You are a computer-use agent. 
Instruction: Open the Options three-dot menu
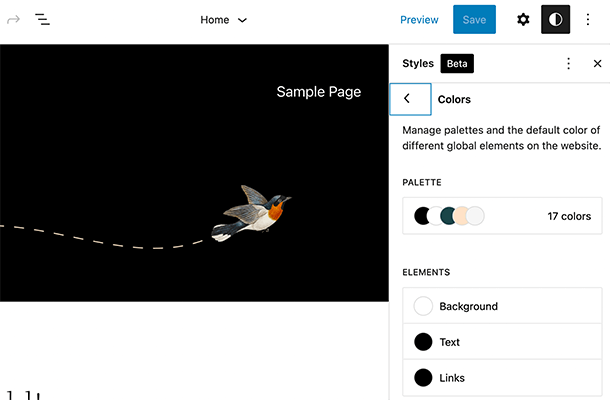[x=588, y=19]
